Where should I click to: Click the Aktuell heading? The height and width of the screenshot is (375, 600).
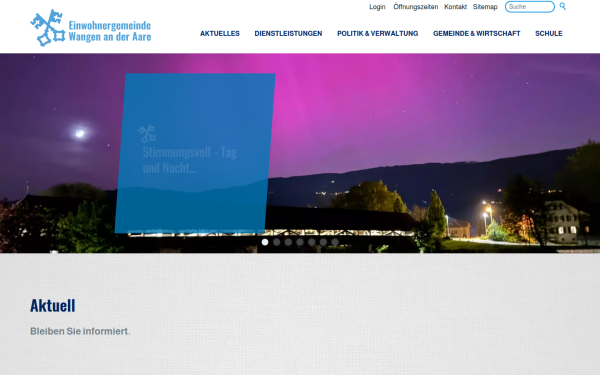tap(53, 306)
